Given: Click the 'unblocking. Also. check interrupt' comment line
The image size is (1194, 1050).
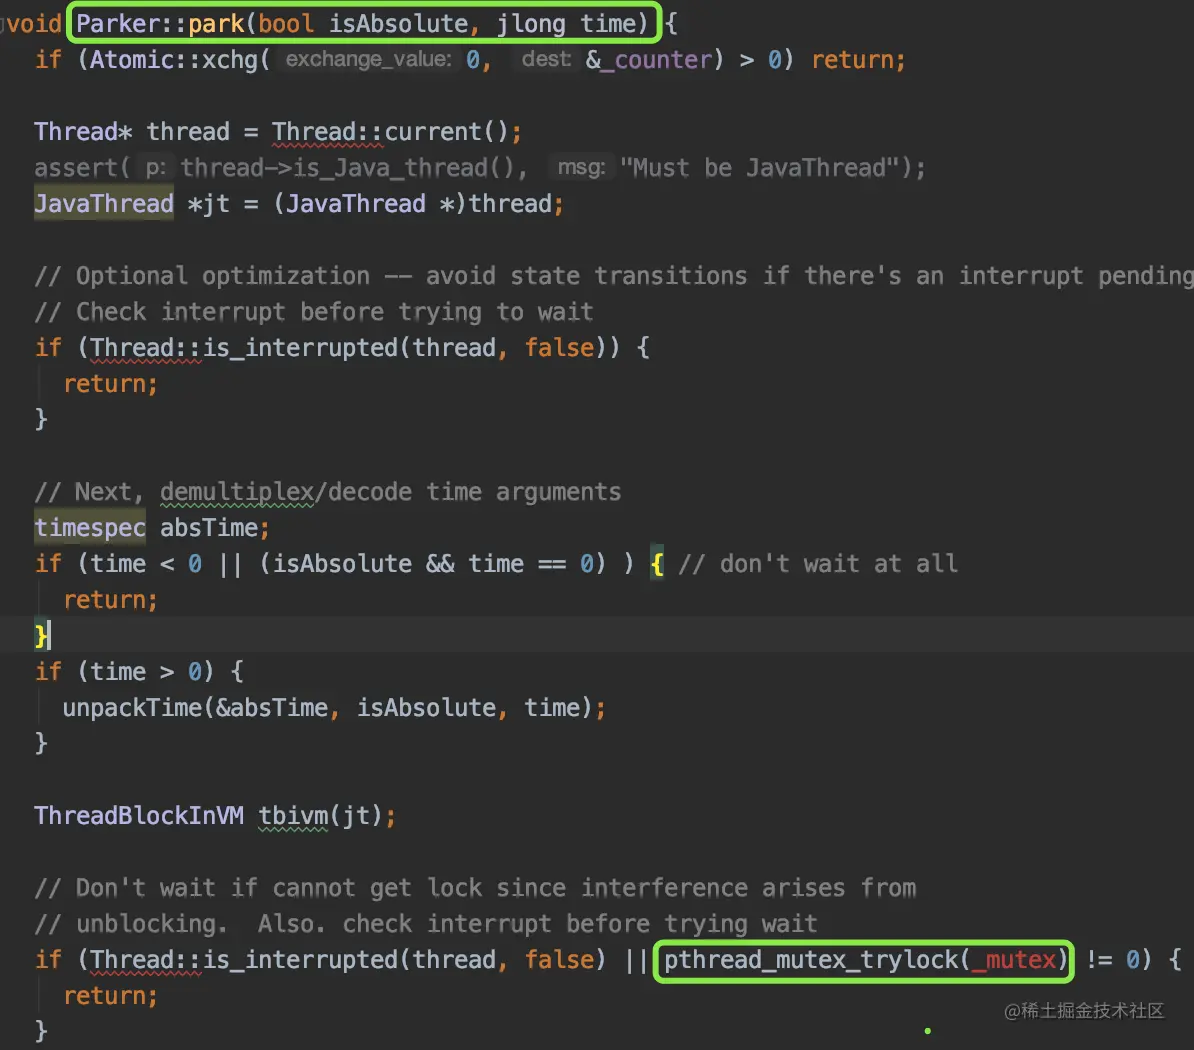Looking at the screenshot, I should coord(426,924).
